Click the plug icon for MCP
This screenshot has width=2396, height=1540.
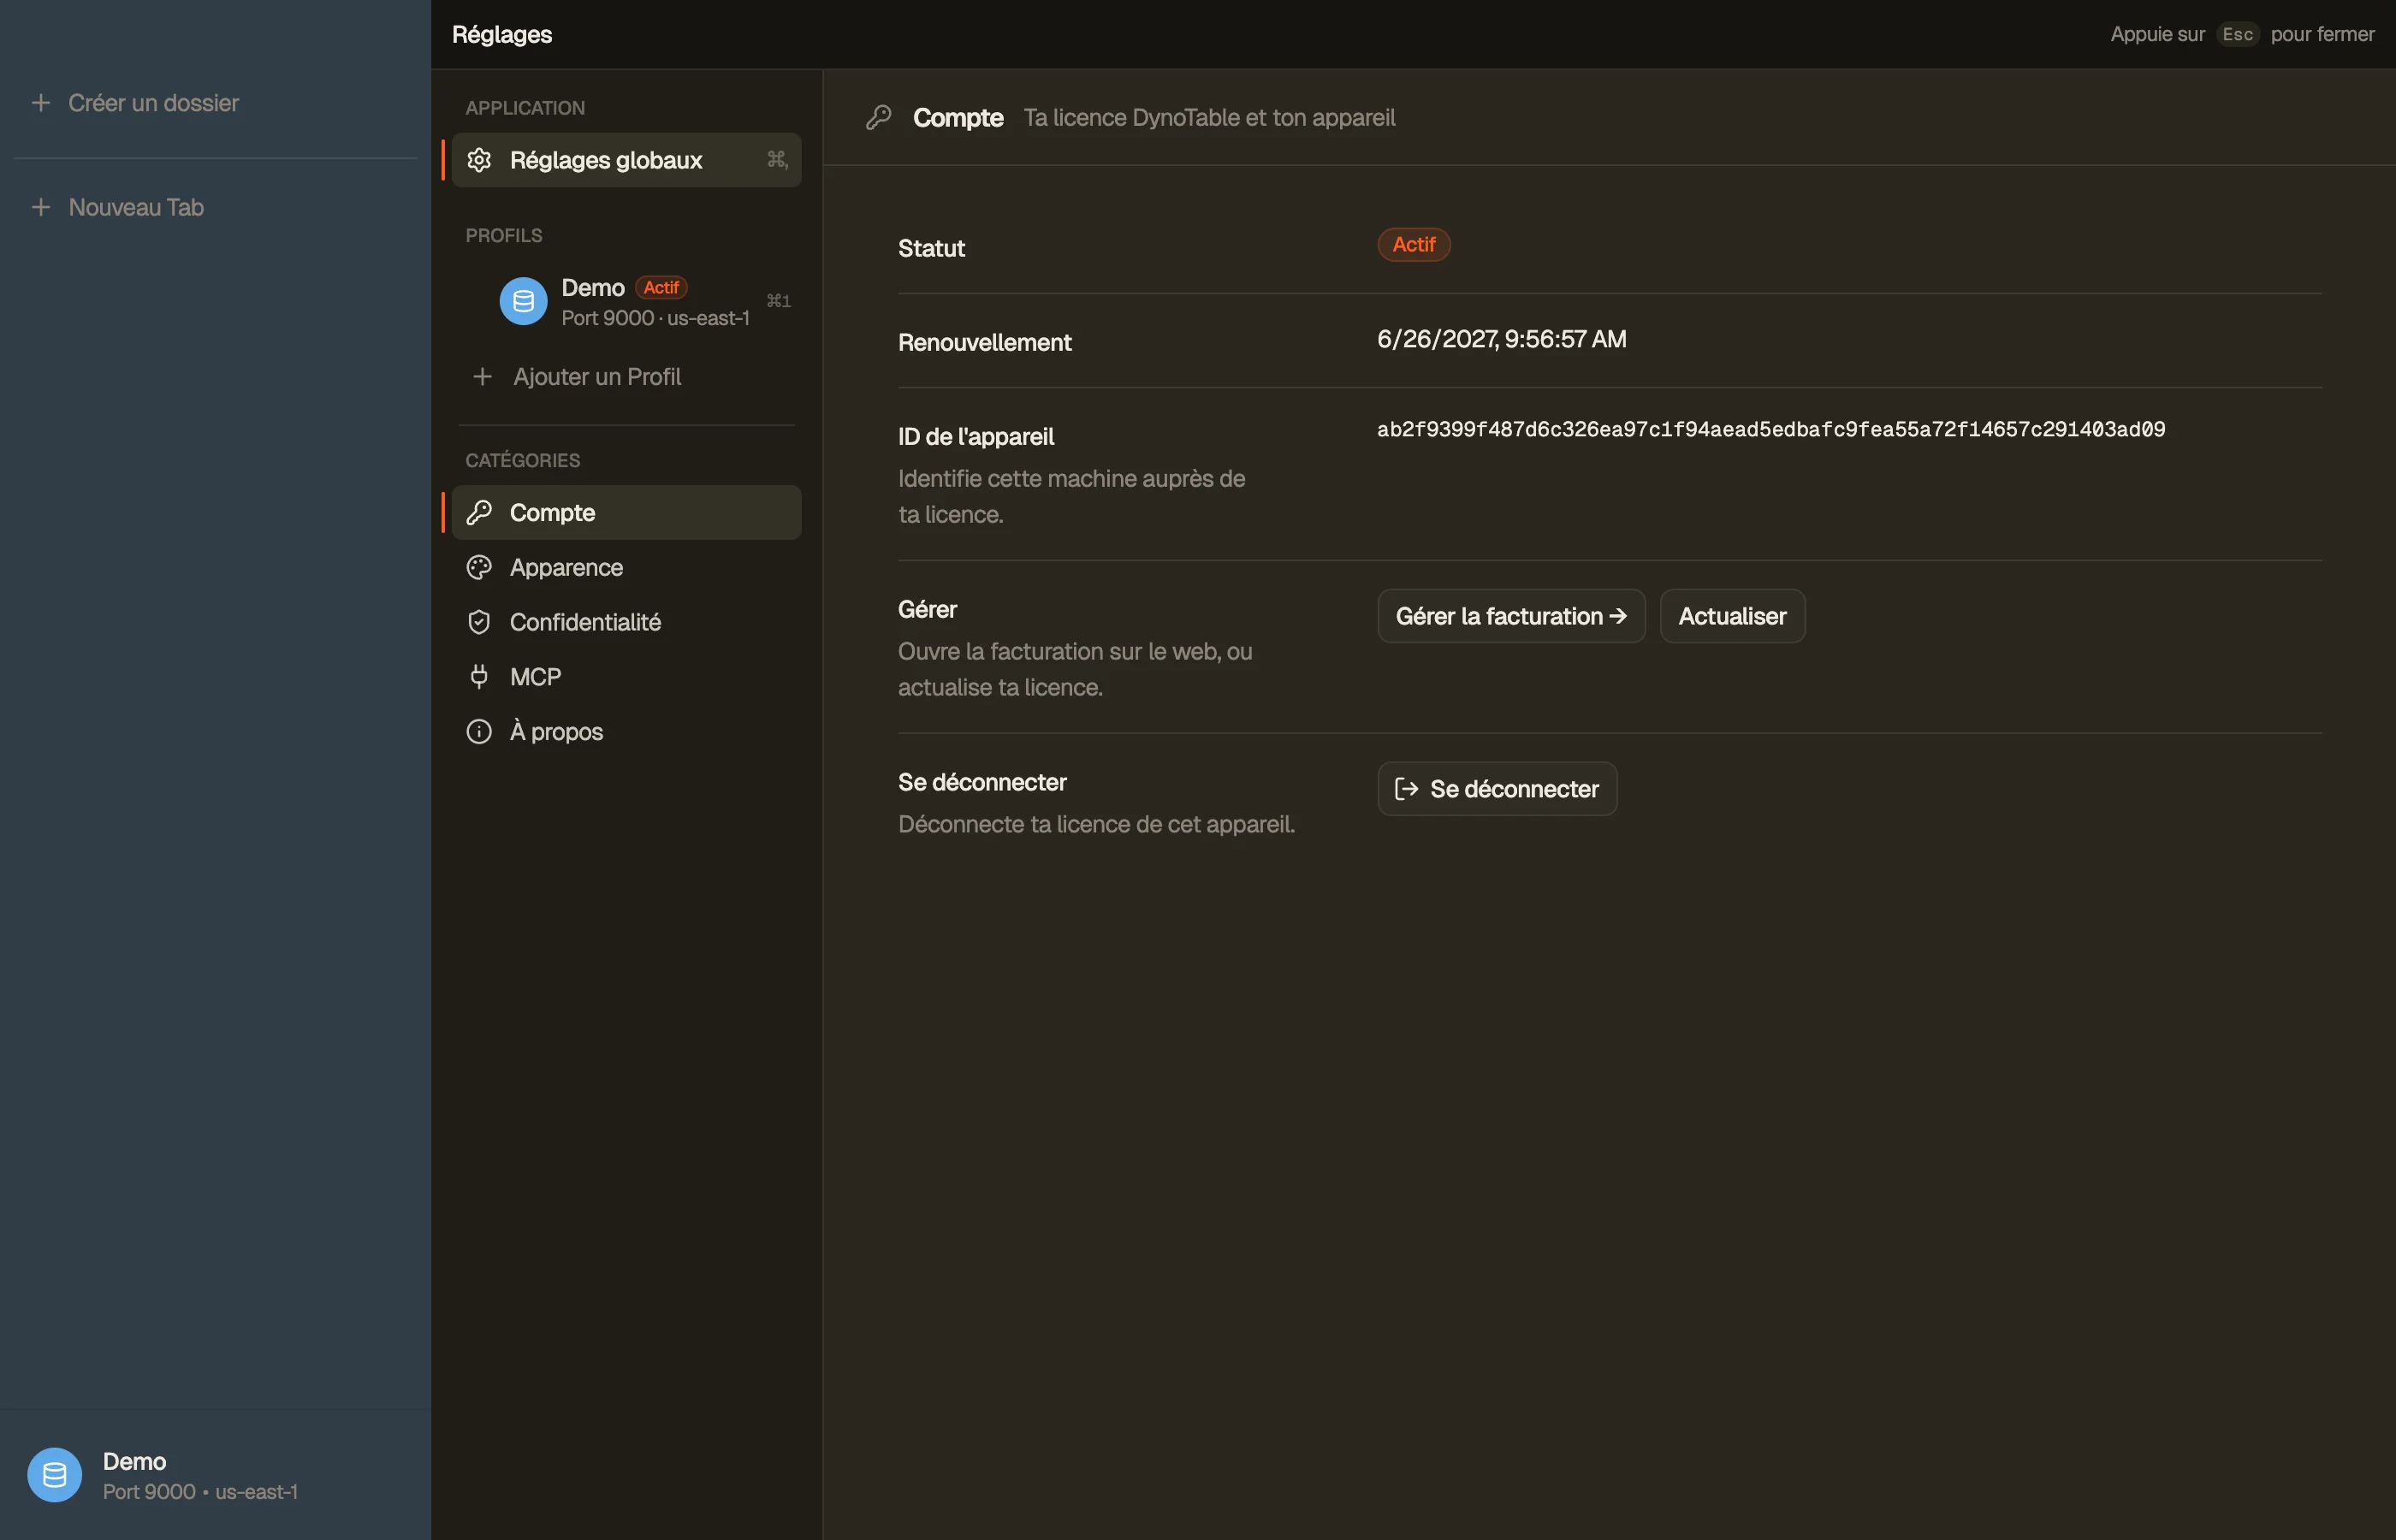[479, 677]
